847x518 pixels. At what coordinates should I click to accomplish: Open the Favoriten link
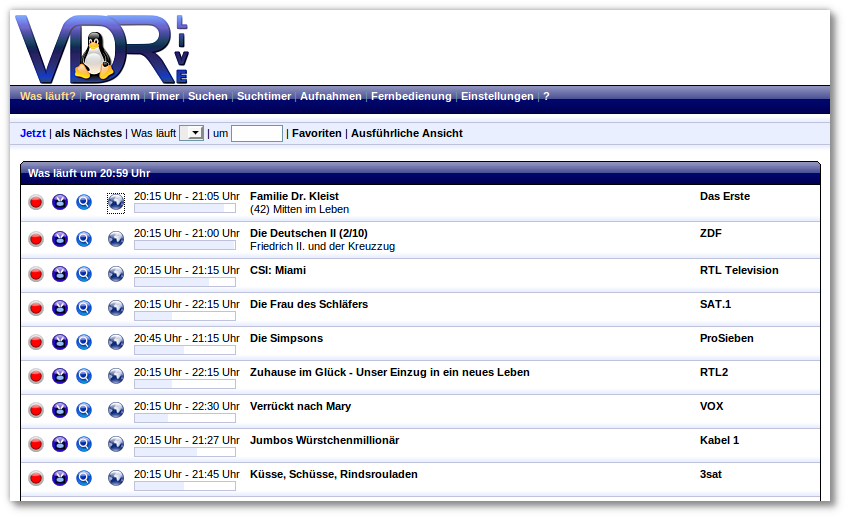tap(317, 133)
